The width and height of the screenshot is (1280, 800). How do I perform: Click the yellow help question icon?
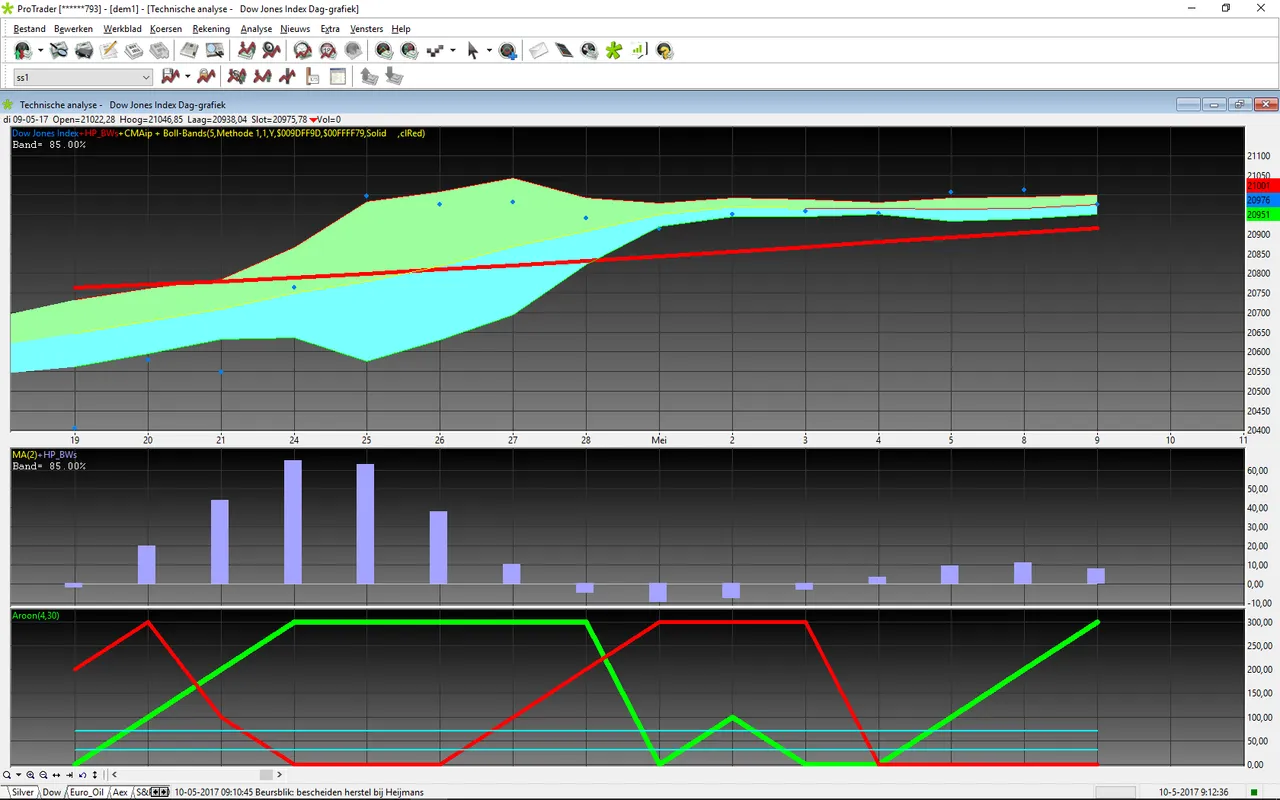(x=664, y=50)
